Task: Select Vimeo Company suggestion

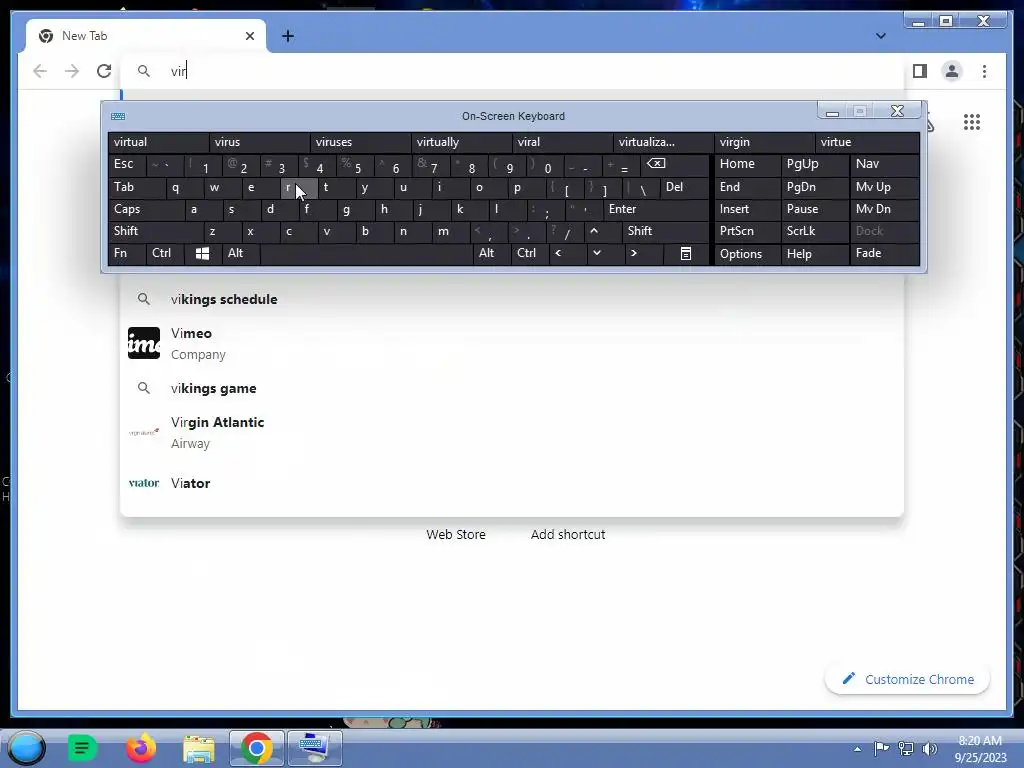Action: coord(512,344)
